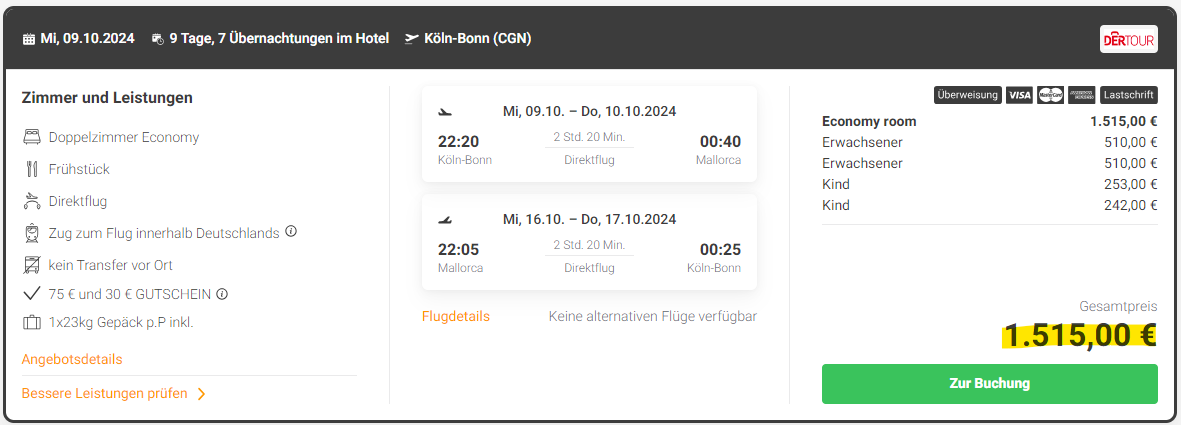Click the MasterCard payment icon
This screenshot has height=425, width=1181.
[x=1050, y=95]
